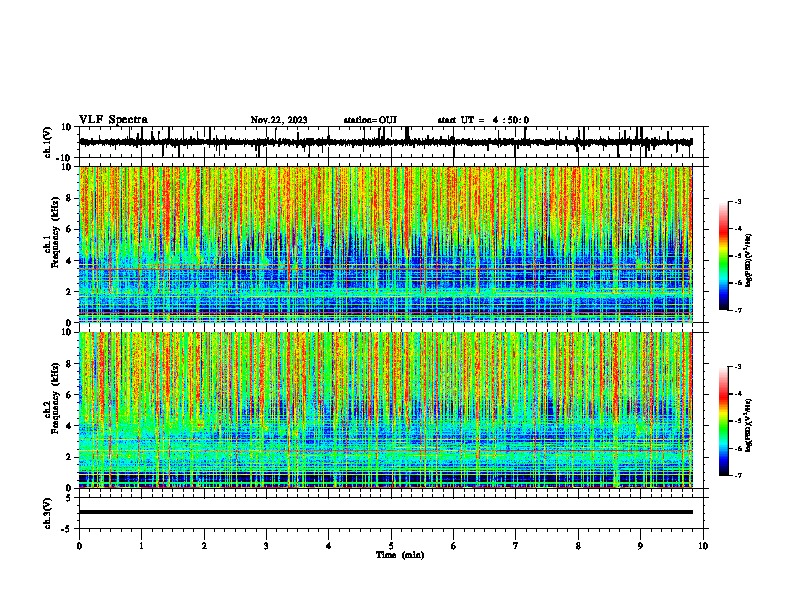Click the "-7" label on ch.1 color scale
This screenshot has width=792, height=612.
point(737,310)
